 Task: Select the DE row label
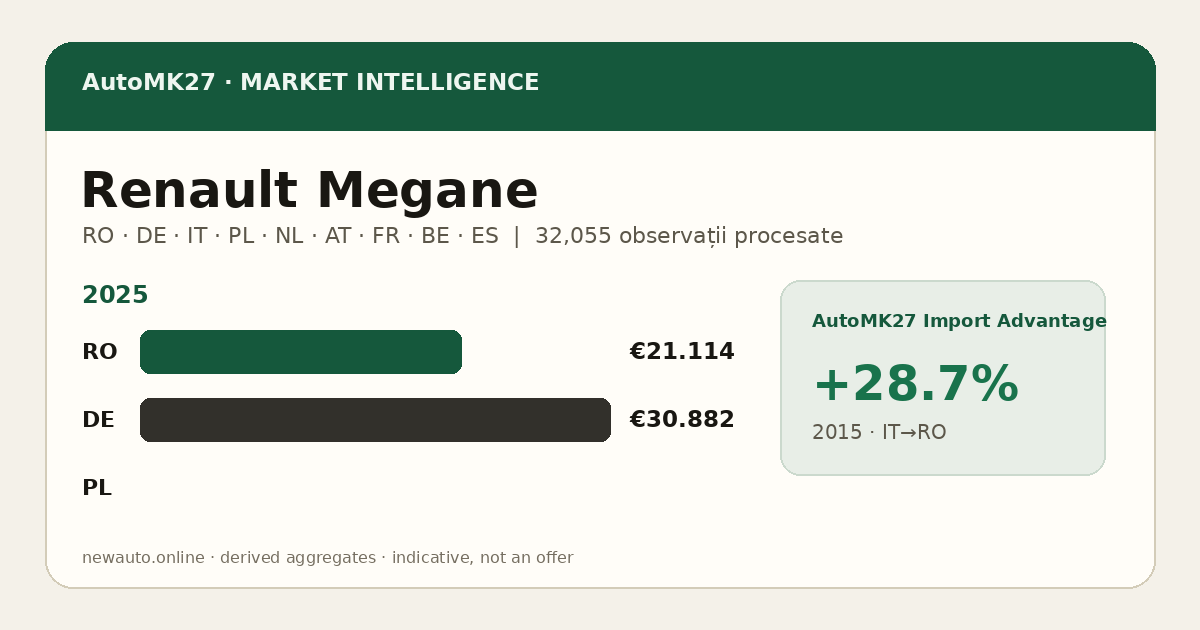(98, 420)
